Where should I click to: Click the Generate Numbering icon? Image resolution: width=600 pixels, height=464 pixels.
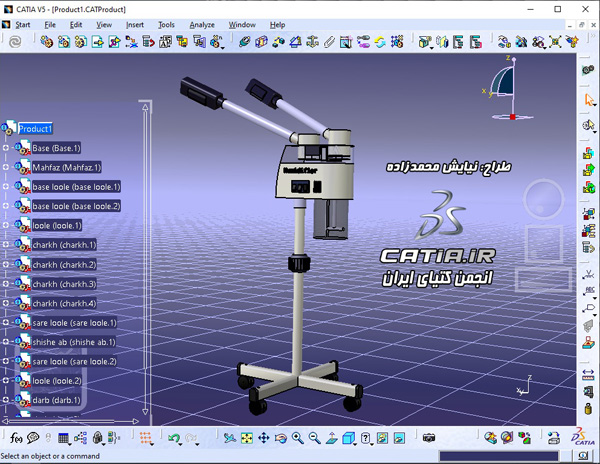[165, 42]
